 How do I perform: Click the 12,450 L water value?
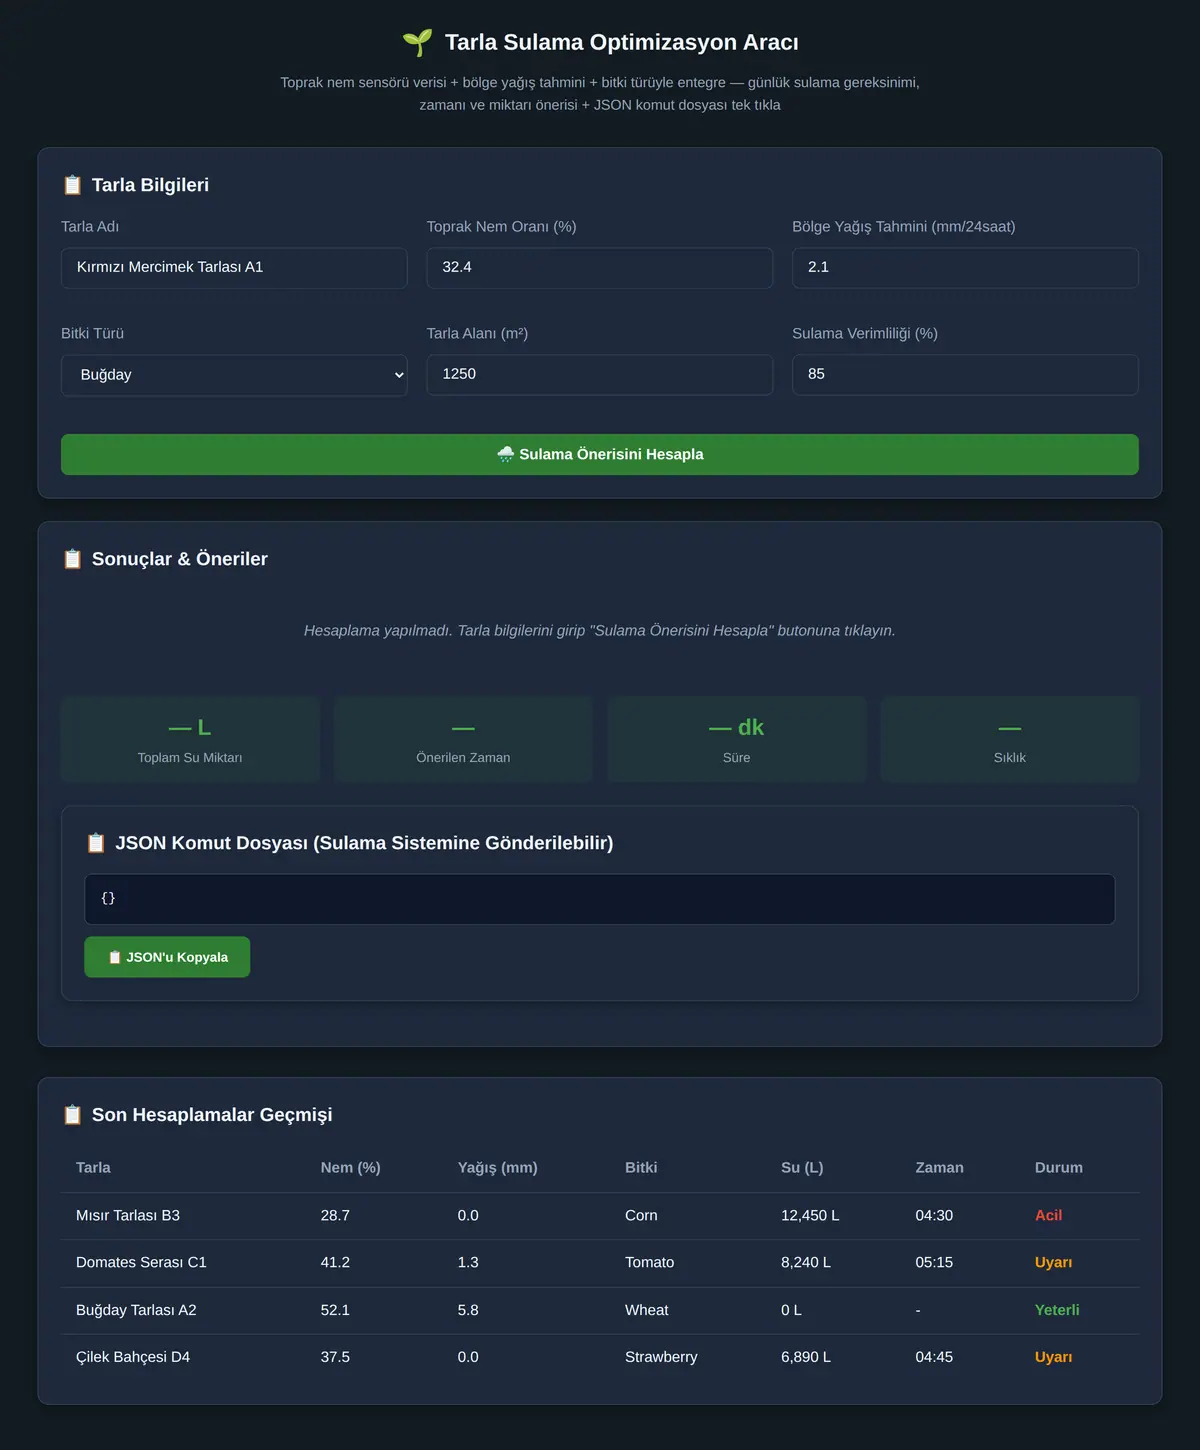click(x=810, y=1216)
